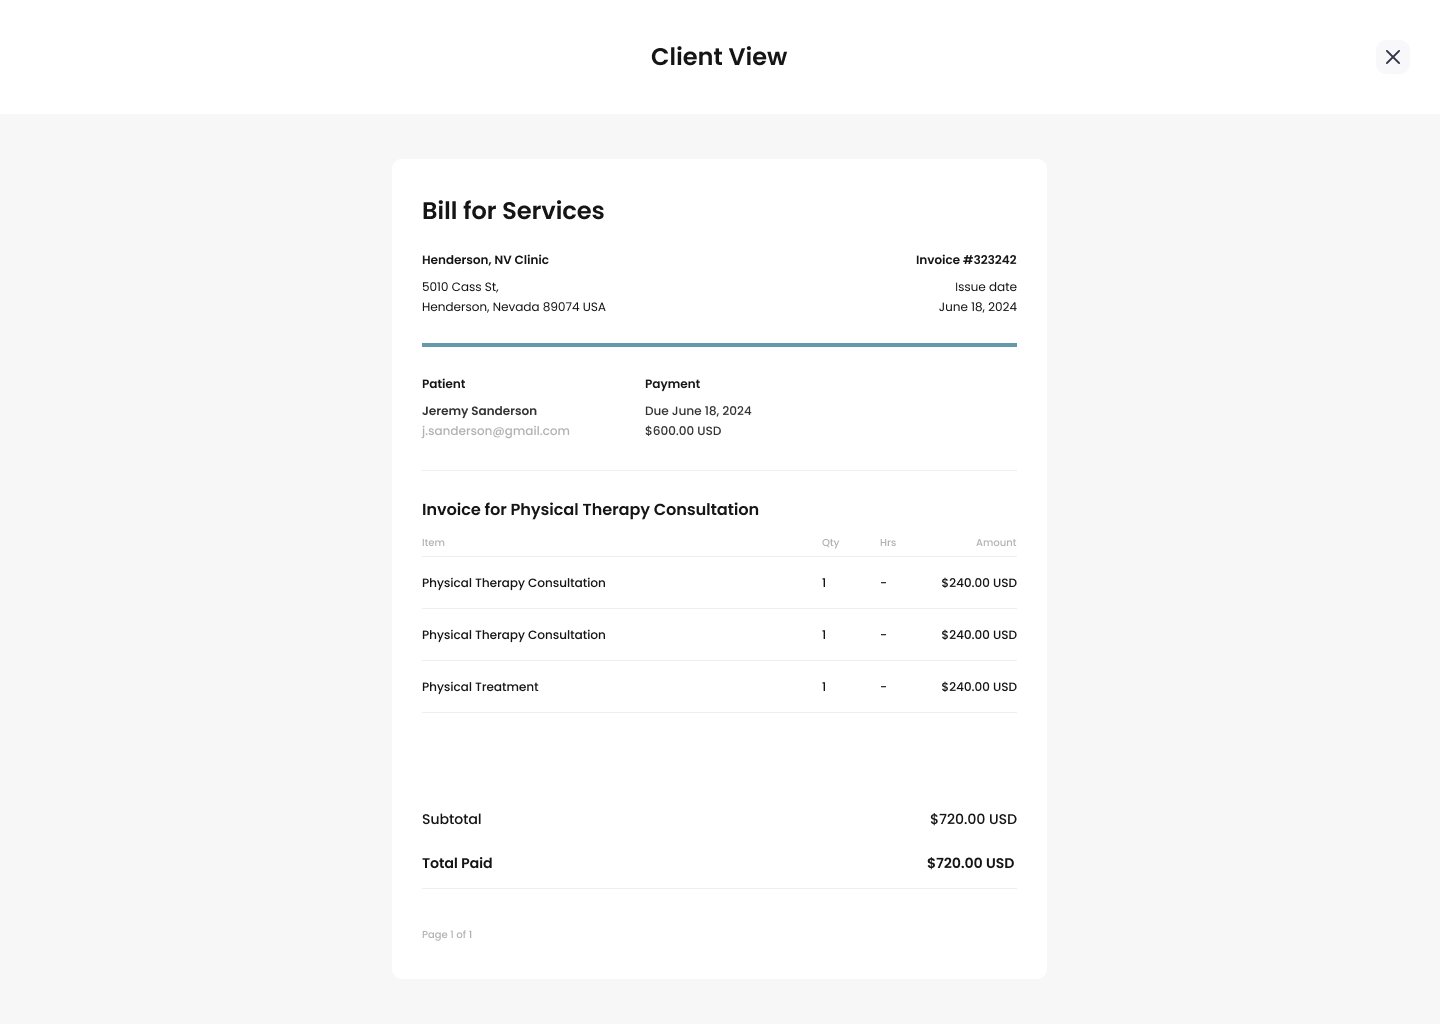Click the 'Hrs' column header
The width and height of the screenshot is (1440, 1024).
coord(888,543)
